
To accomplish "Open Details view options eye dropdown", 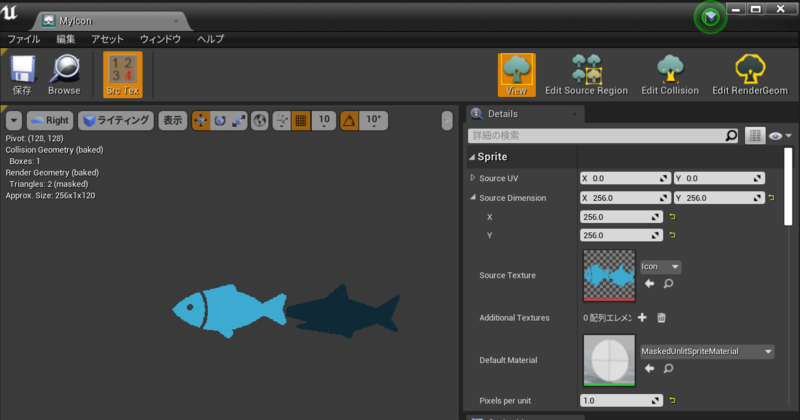I will [x=780, y=136].
